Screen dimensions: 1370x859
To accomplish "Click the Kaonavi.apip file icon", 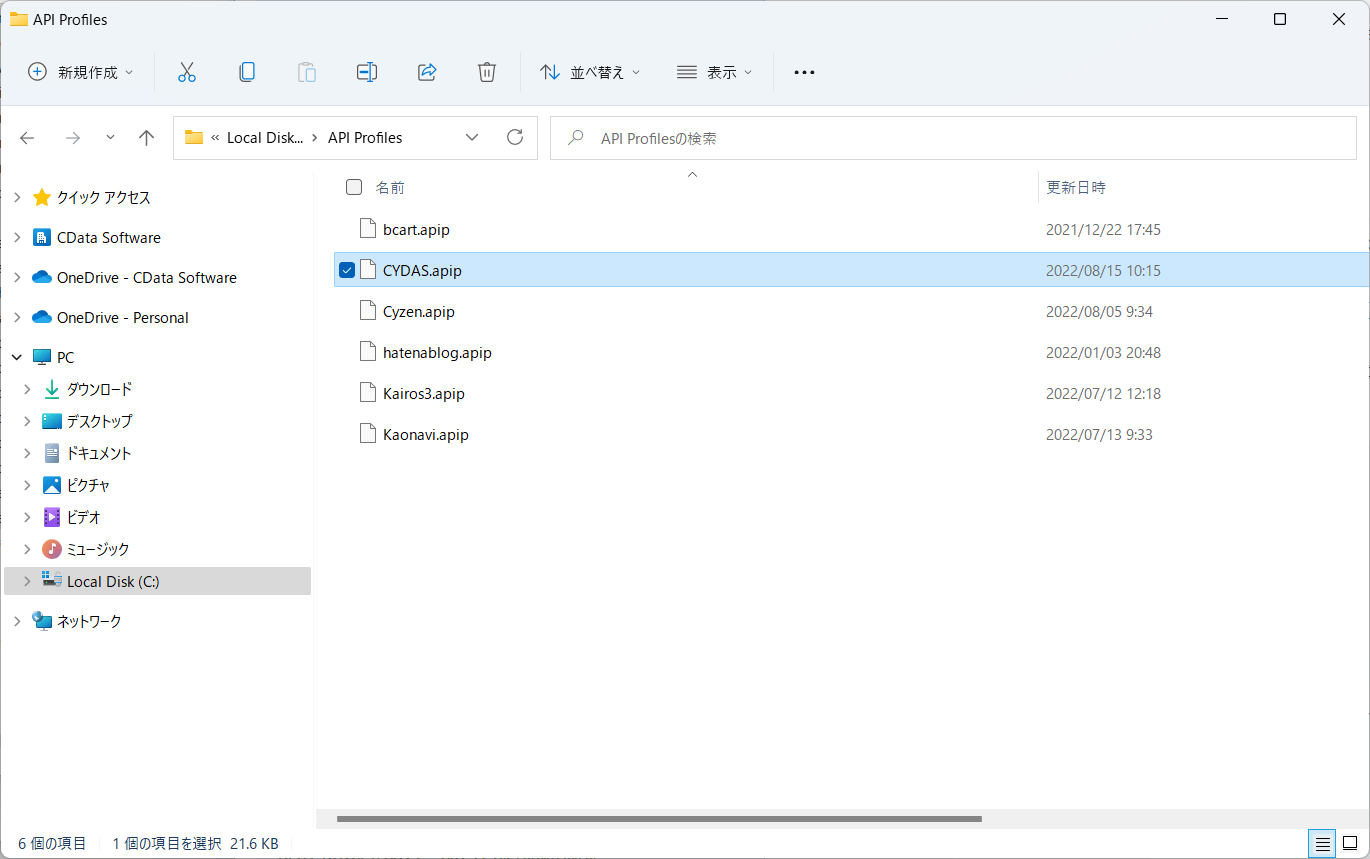I will (367, 434).
